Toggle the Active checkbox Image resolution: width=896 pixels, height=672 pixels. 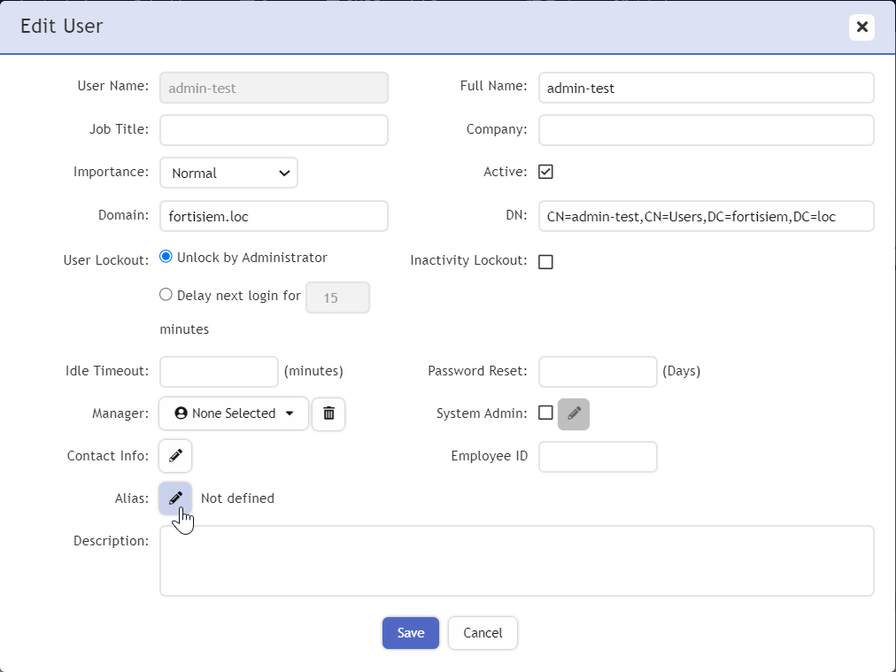(546, 172)
